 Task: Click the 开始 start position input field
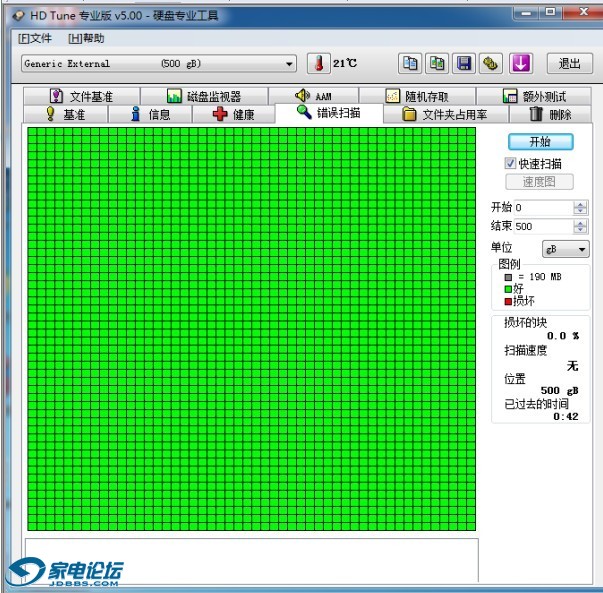pos(543,208)
